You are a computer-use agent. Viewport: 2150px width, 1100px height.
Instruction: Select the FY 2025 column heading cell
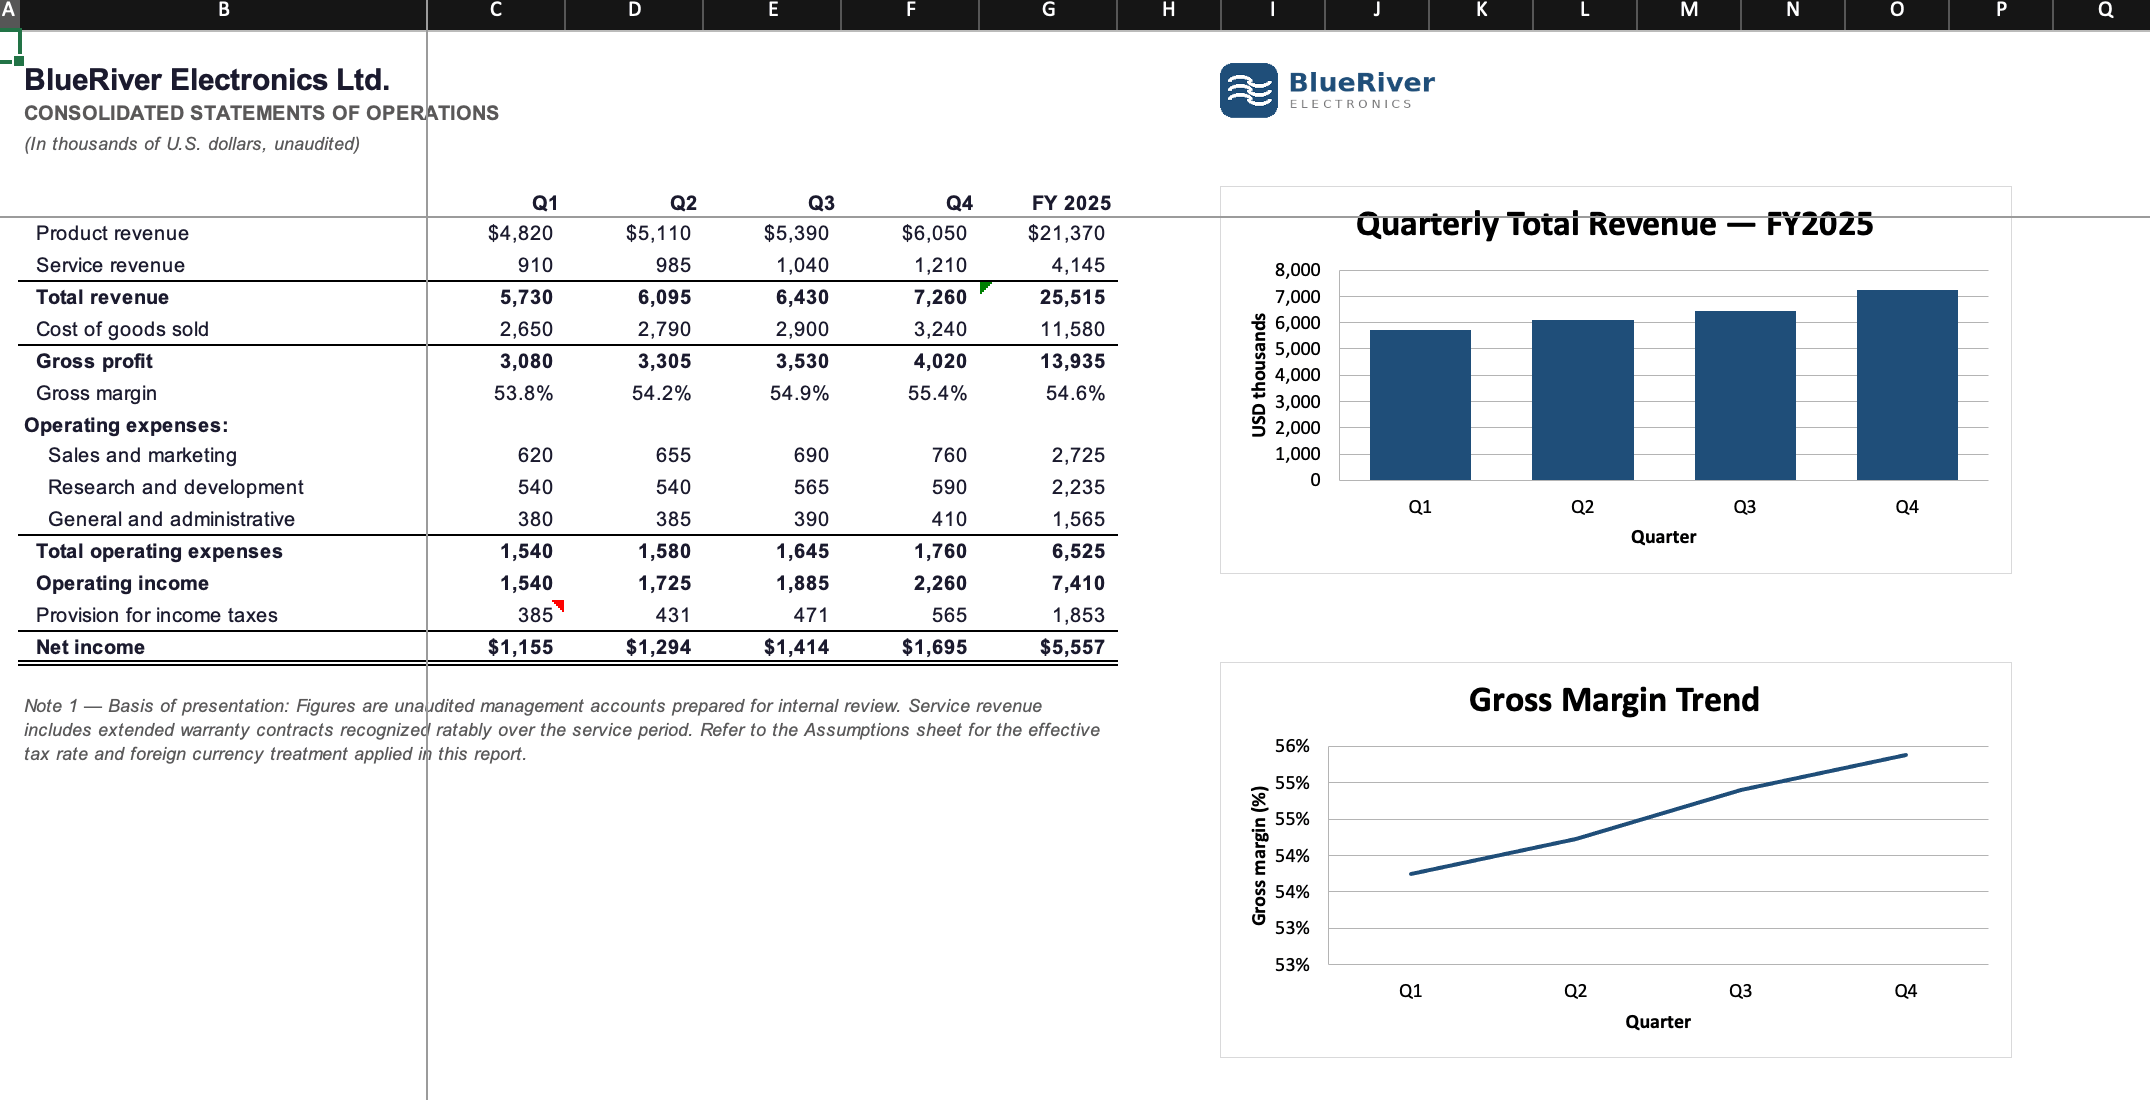pos(1048,203)
